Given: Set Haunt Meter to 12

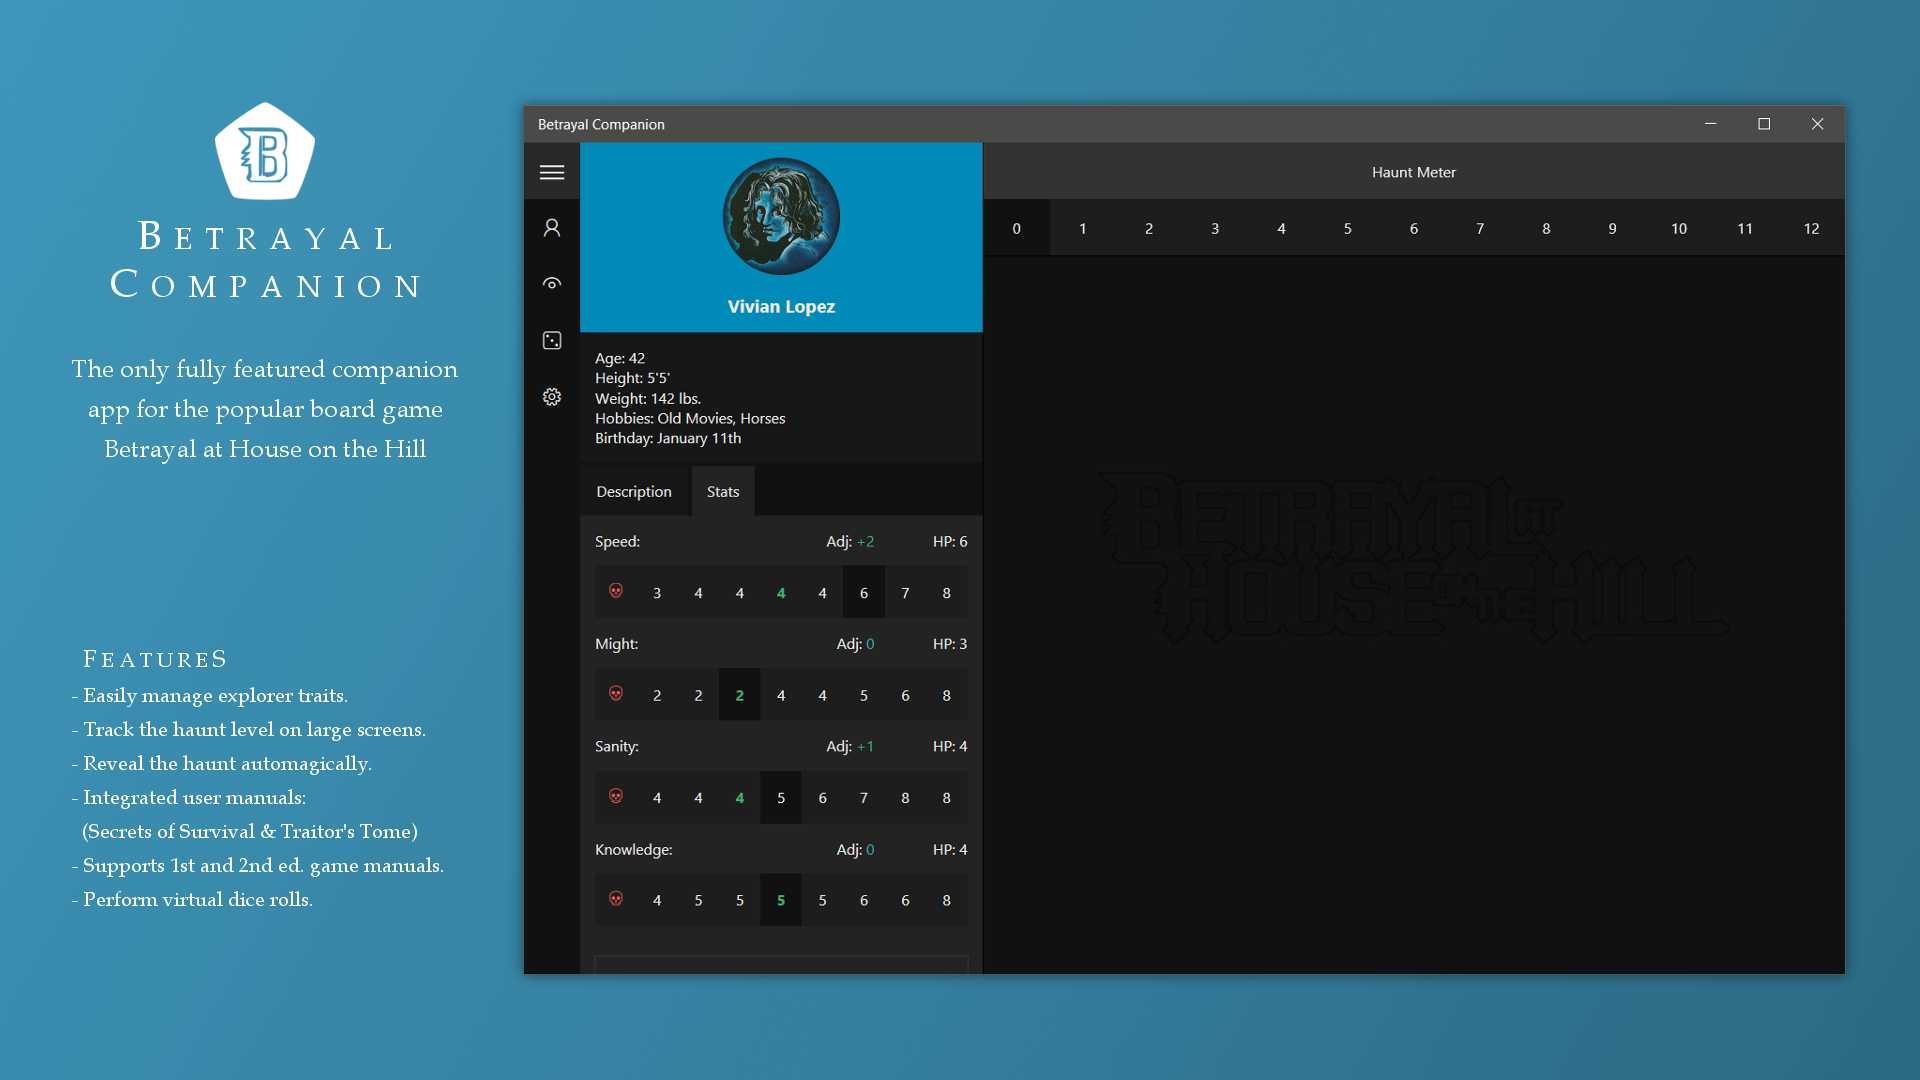Looking at the screenshot, I should 1811,228.
